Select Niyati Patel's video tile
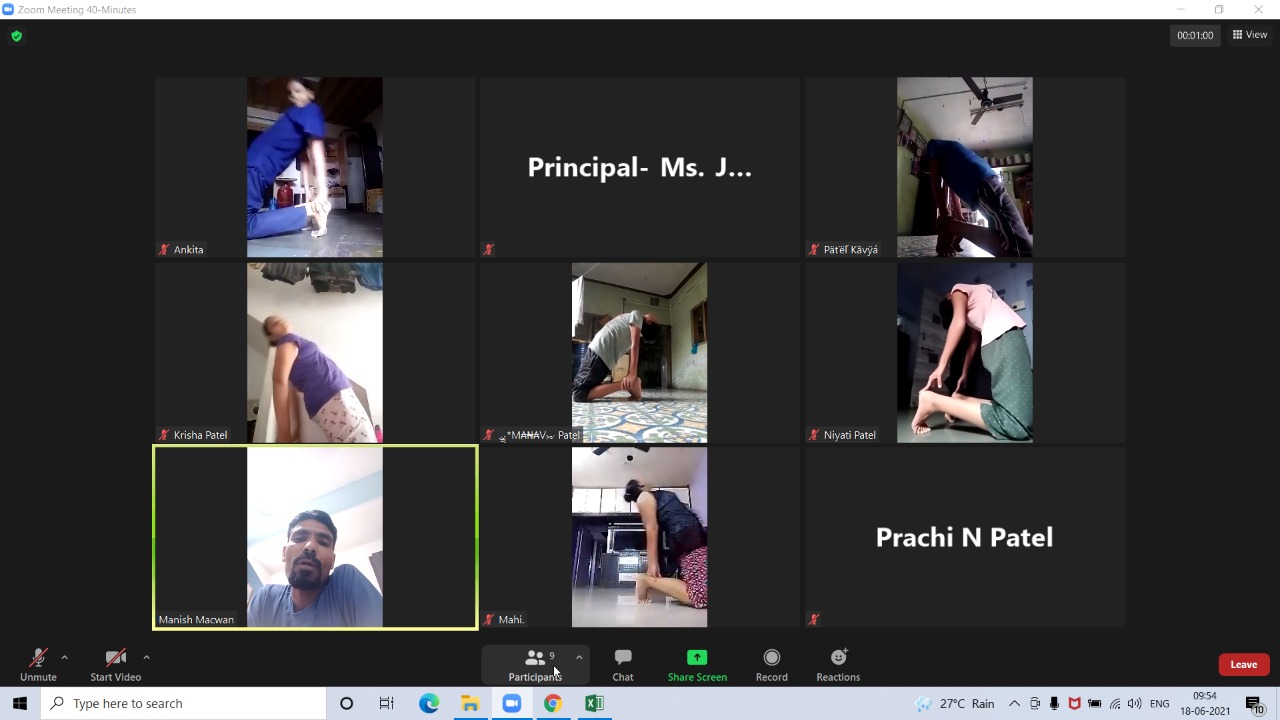This screenshot has width=1280, height=720. pyautogui.click(x=964, y=352)
